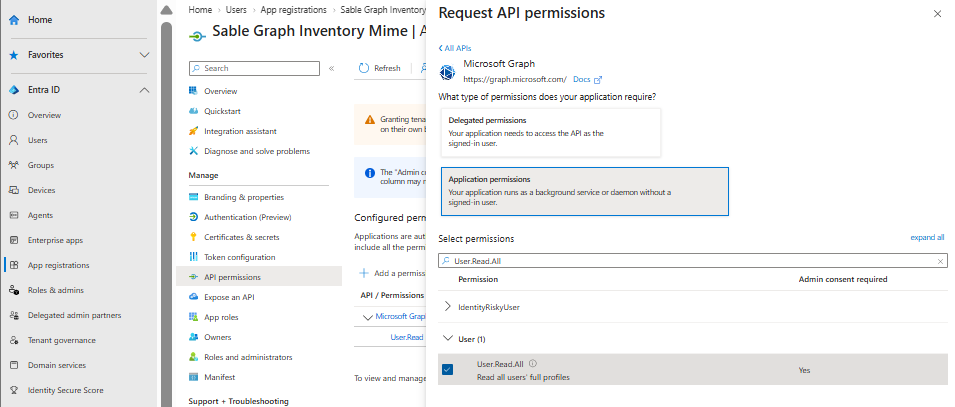This screenshot has height=407, width=955.
Task: Click Manifest icon in app menu
Action: 194,377
